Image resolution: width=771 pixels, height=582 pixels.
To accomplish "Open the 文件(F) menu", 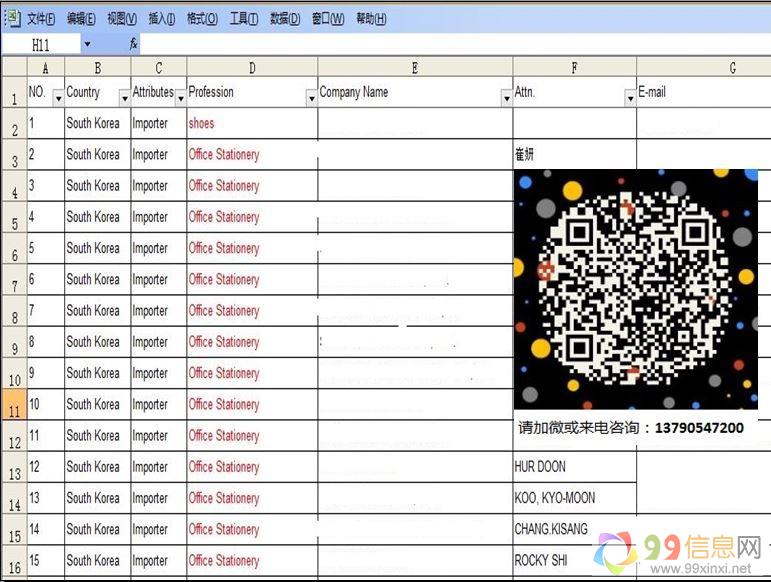I will (41, 19).
